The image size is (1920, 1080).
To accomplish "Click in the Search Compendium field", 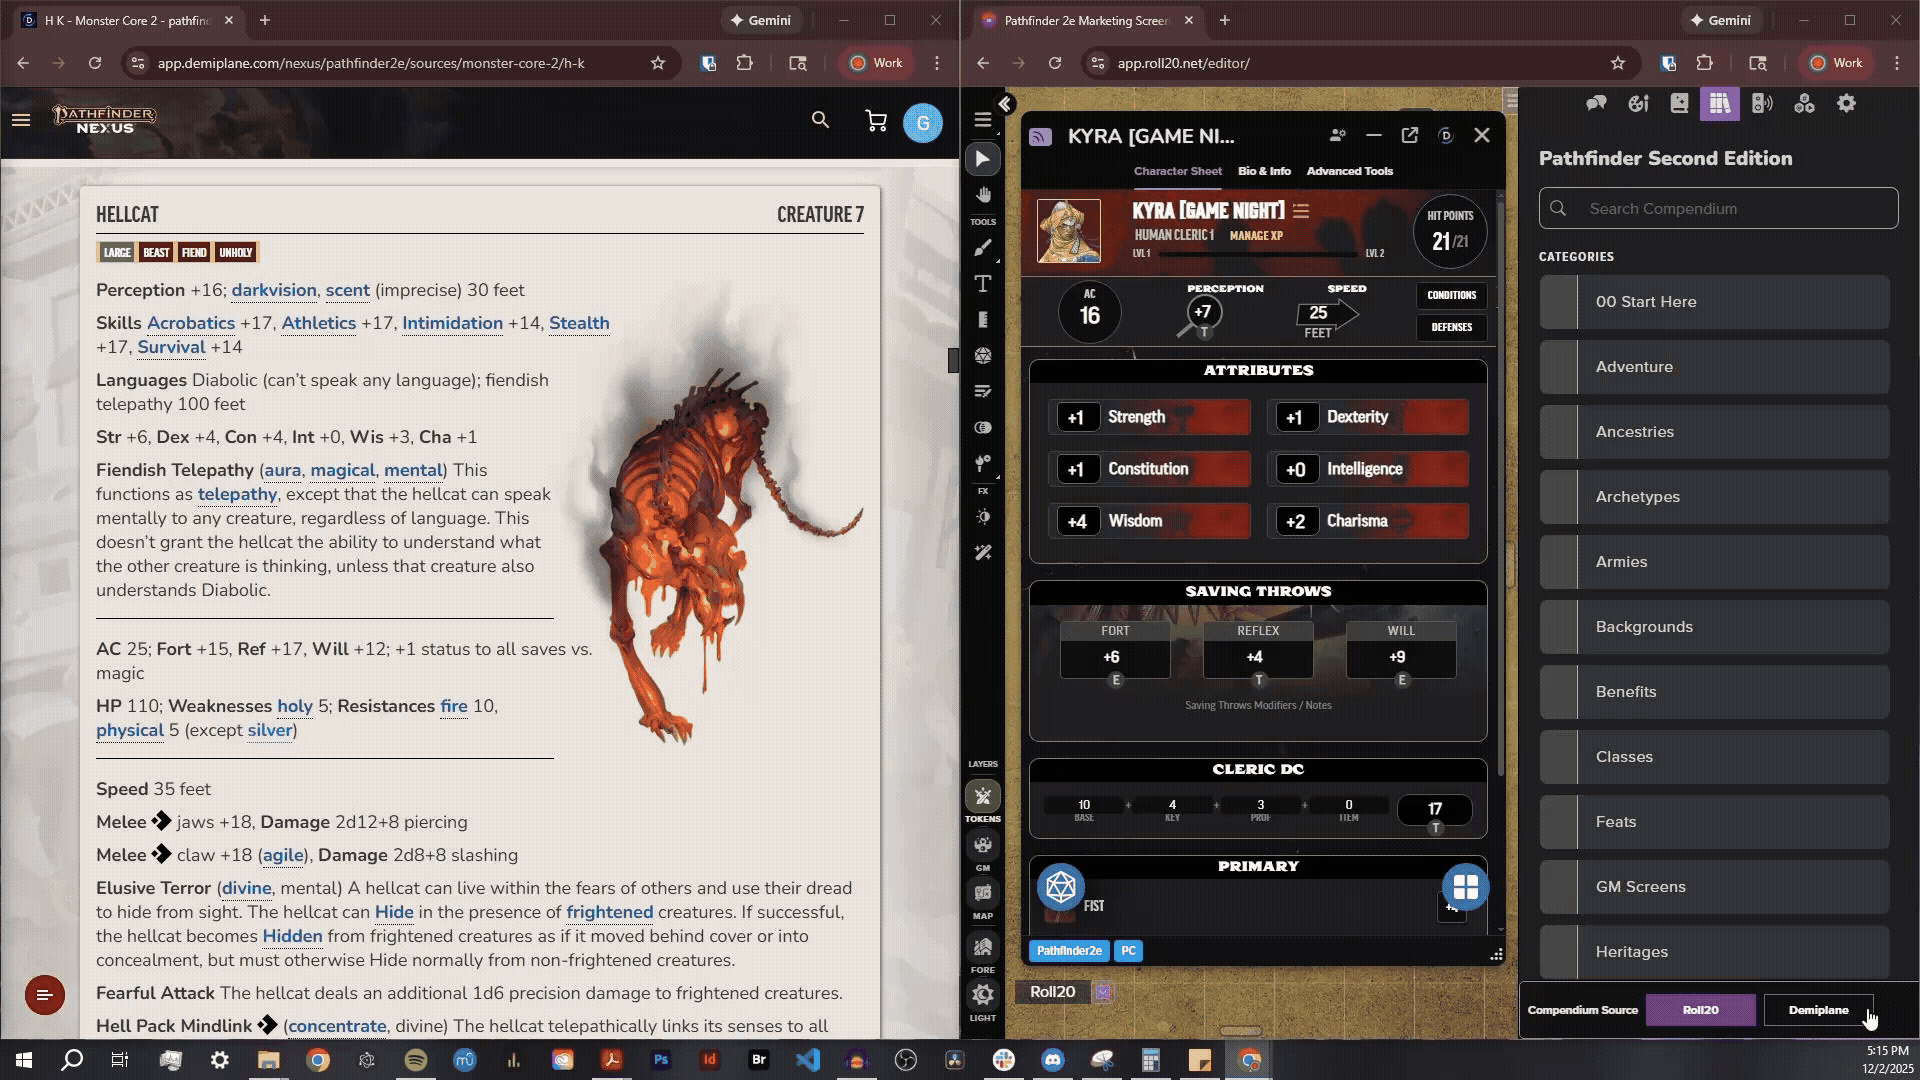I will pyautogui.click(x=1718, y=208).
